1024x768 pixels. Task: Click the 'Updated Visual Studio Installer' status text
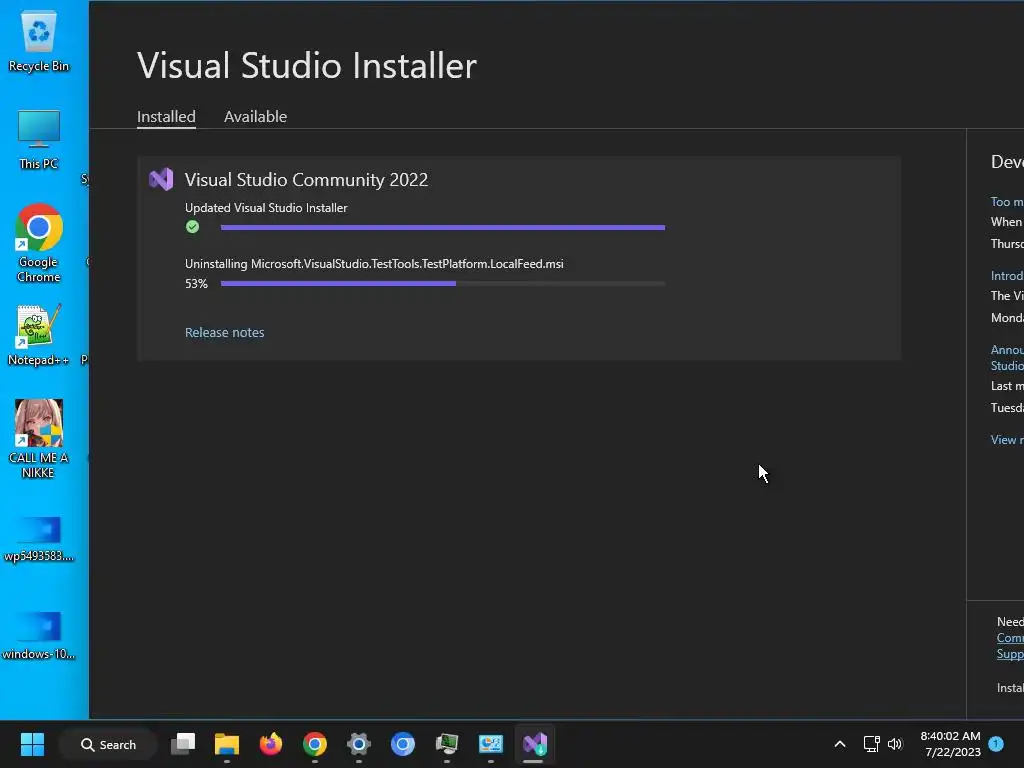point(266,208)
